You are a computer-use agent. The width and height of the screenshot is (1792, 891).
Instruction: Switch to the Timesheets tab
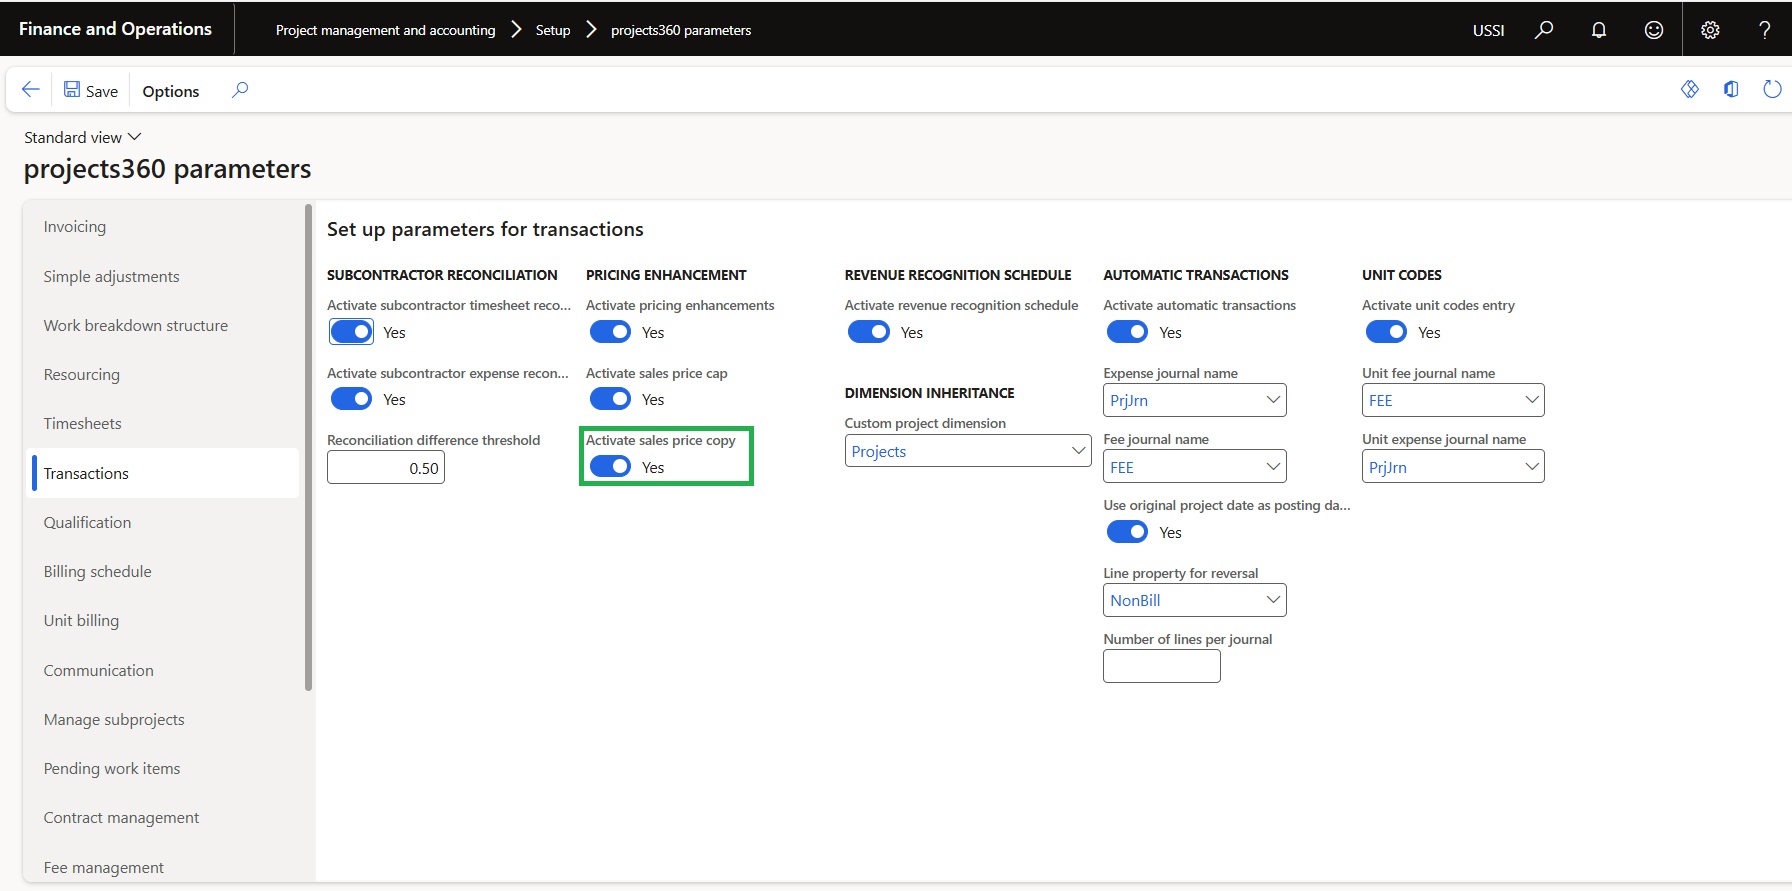tap(82, 424)
